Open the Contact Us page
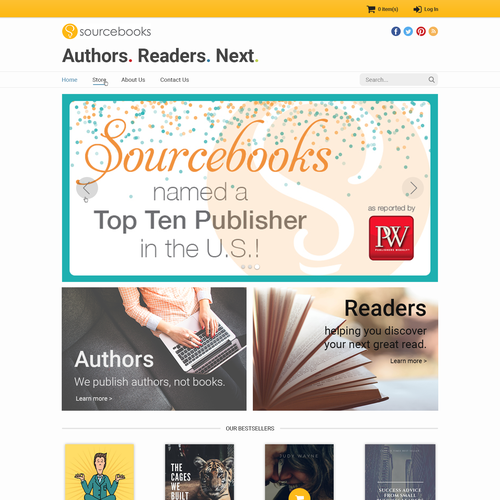This screenshot has height=500, width=500. pyautogui.click(x=174, y=80)
